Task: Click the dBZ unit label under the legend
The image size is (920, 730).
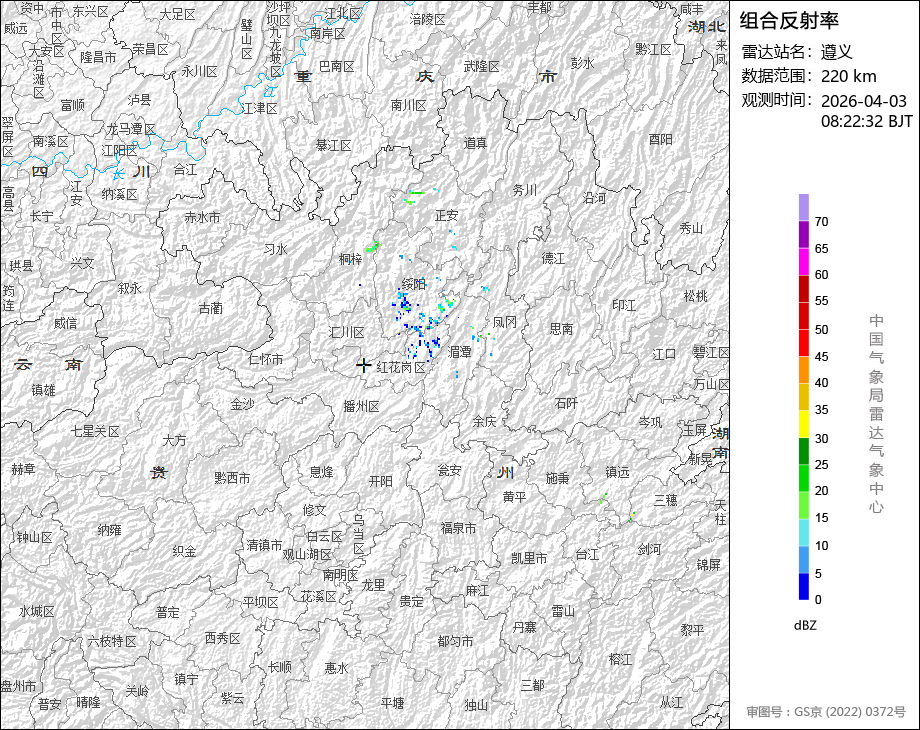Action: click(x=805, y=625)
